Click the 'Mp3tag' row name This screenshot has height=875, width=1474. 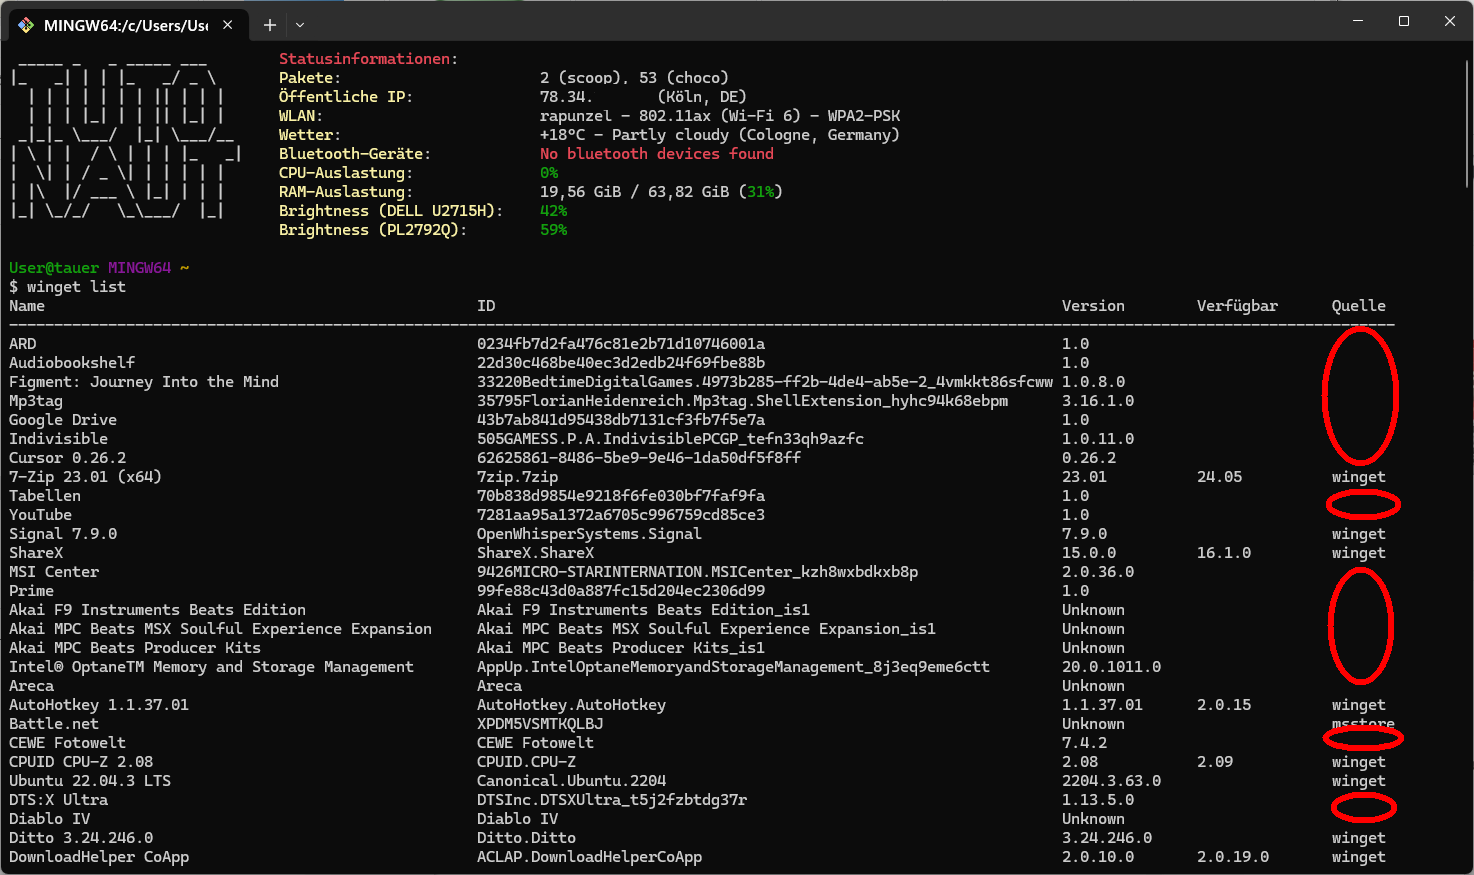[x=36, y=401]
